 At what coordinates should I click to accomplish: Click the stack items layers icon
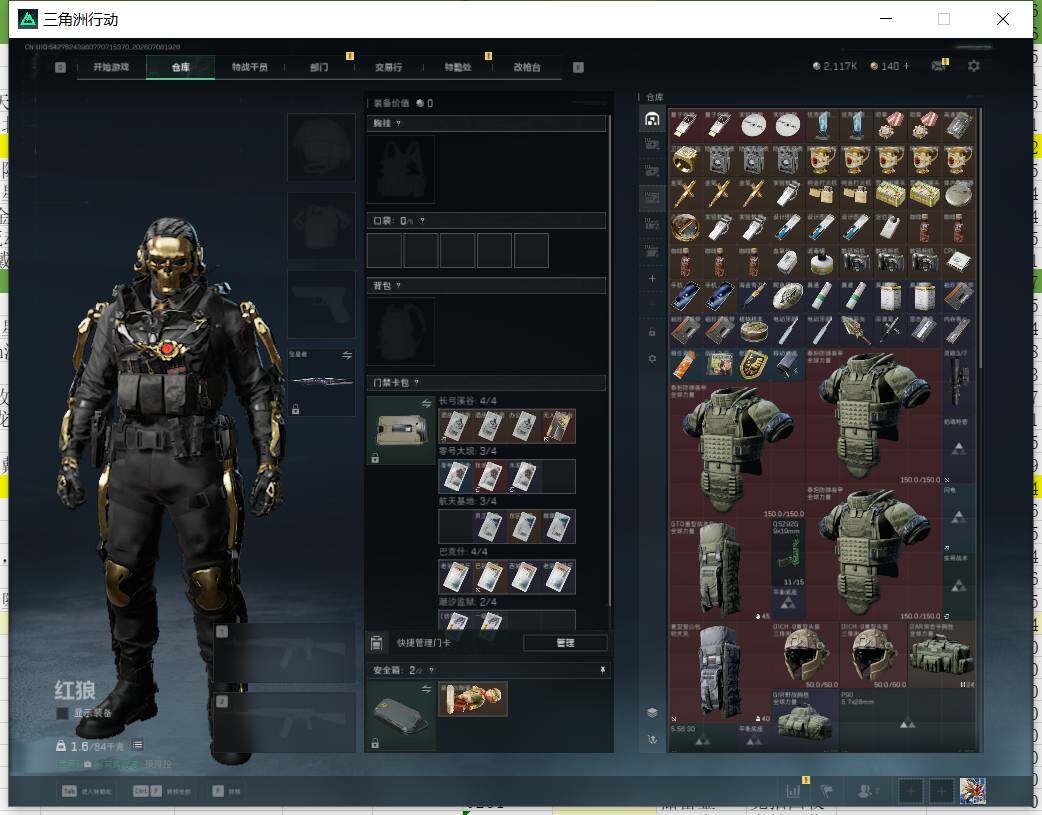point(652,713)
